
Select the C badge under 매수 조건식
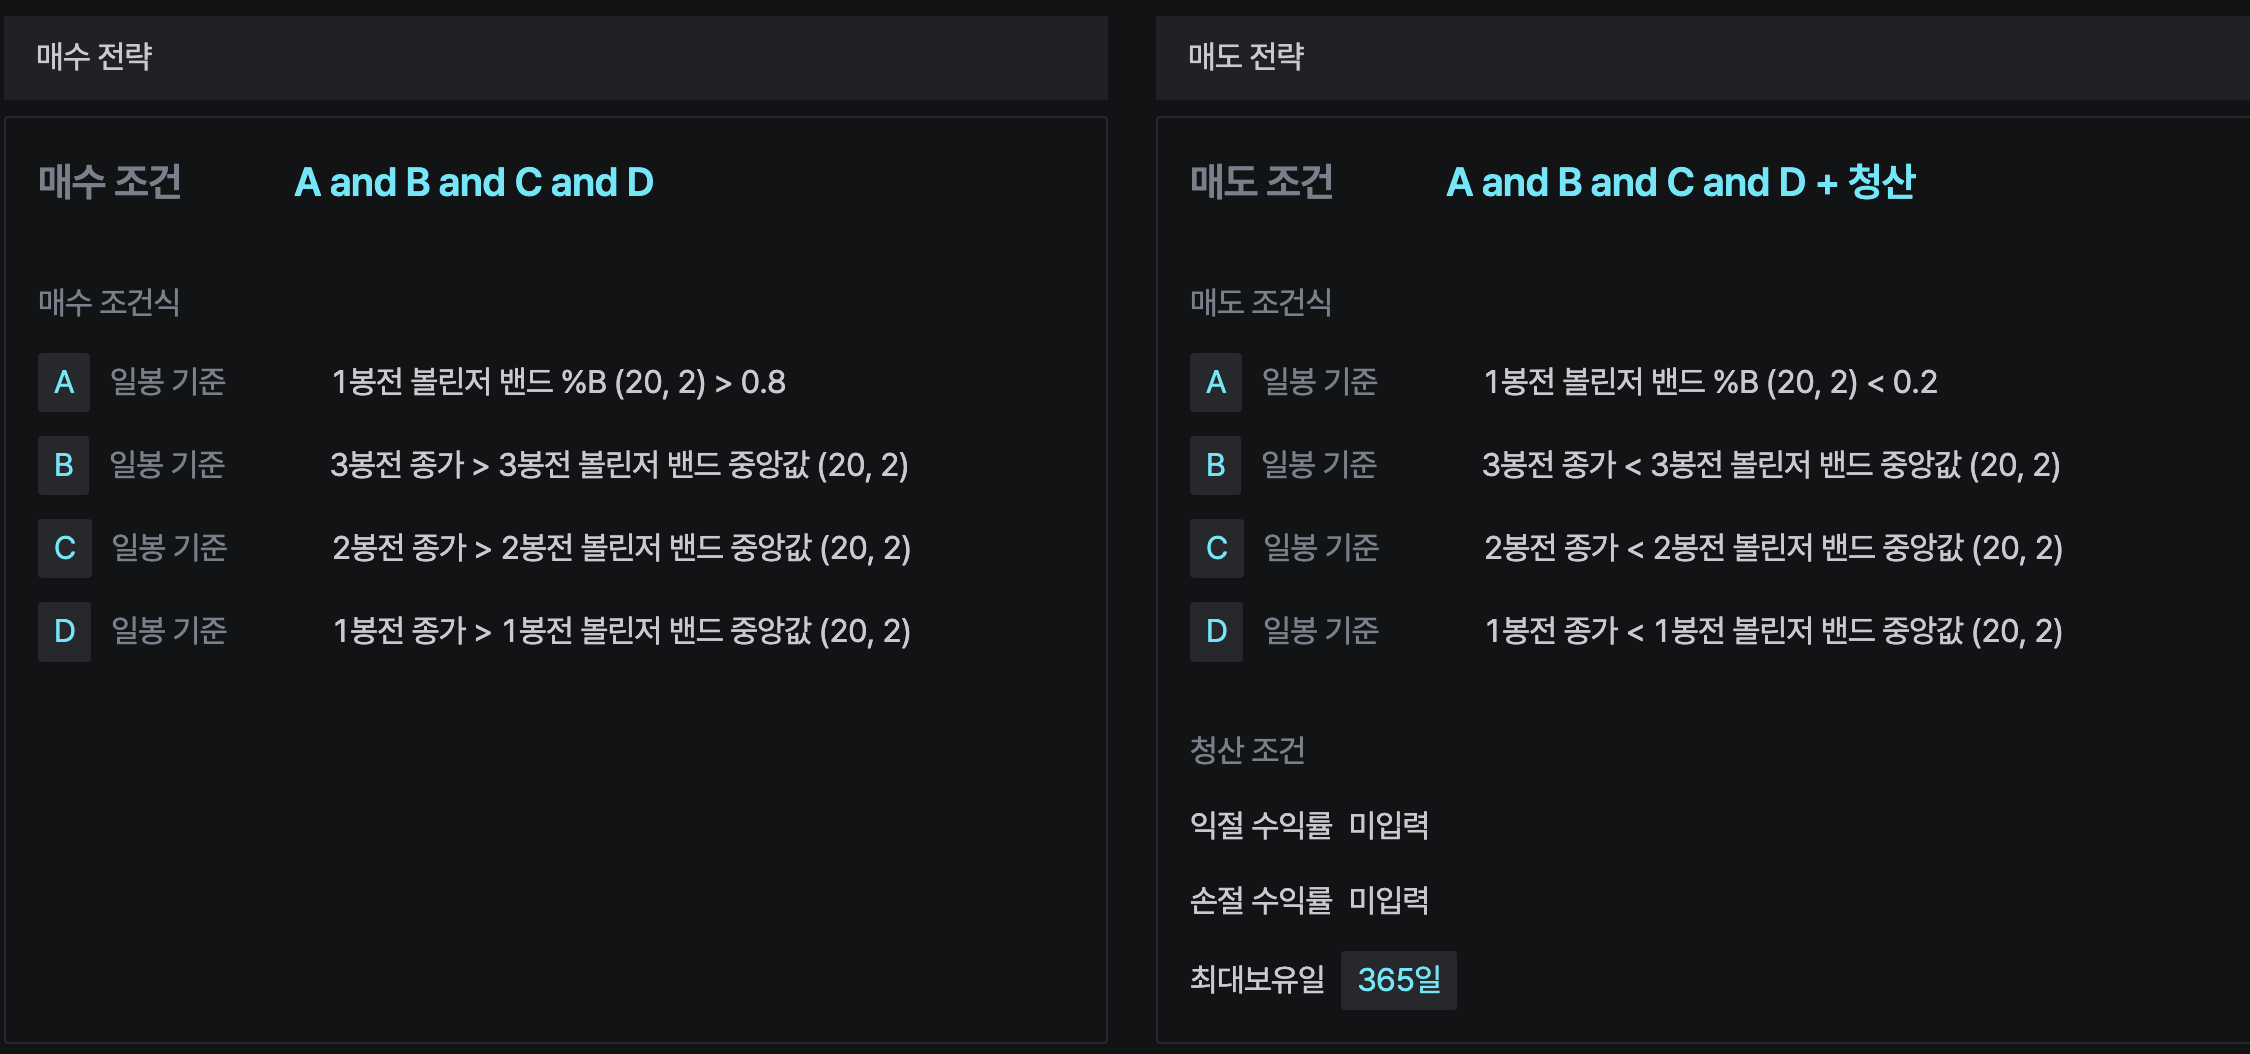click(64, 548)
